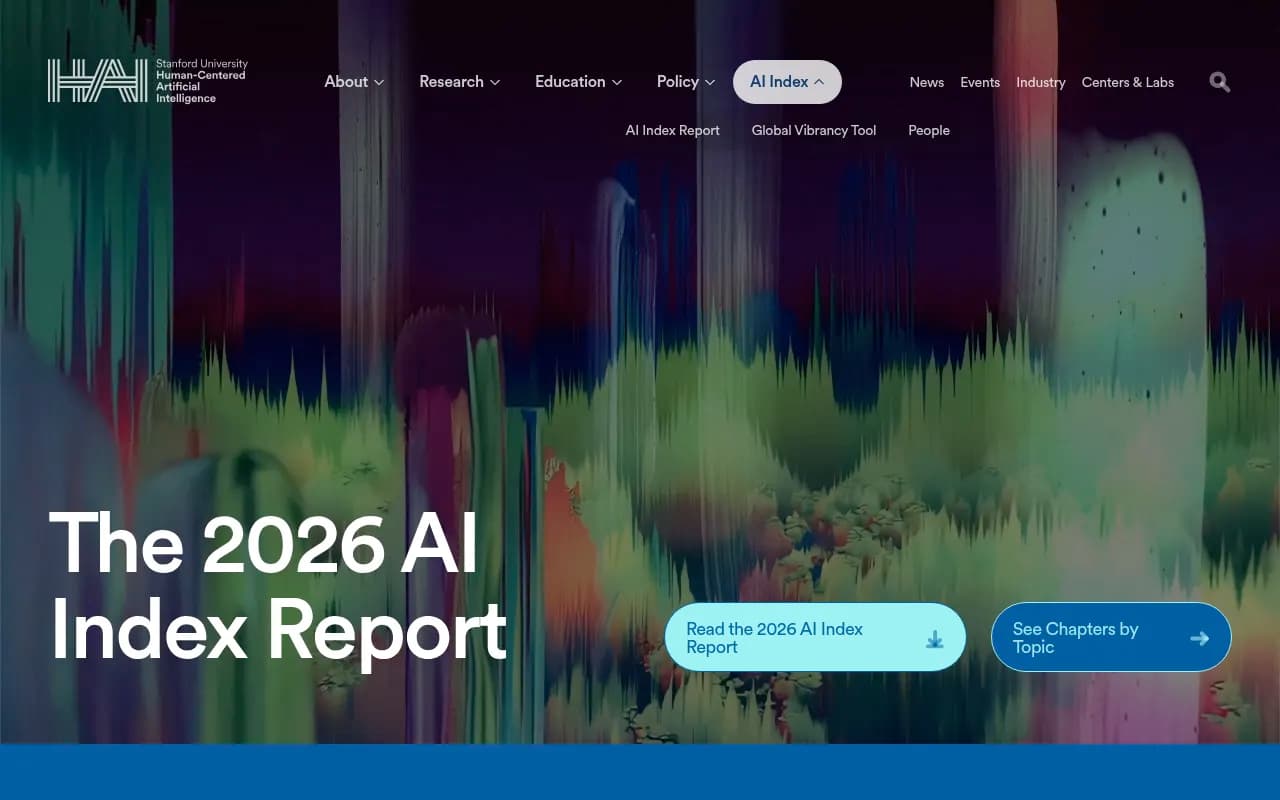
Task: Open the AI Index Report submenu item
Action: [x=673, y=130]
